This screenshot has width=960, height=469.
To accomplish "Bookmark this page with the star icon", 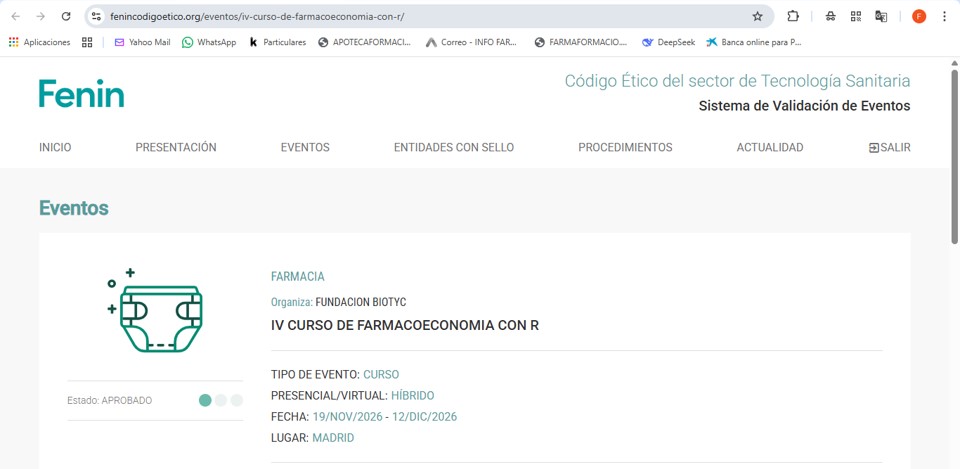I will coord(757,16).
